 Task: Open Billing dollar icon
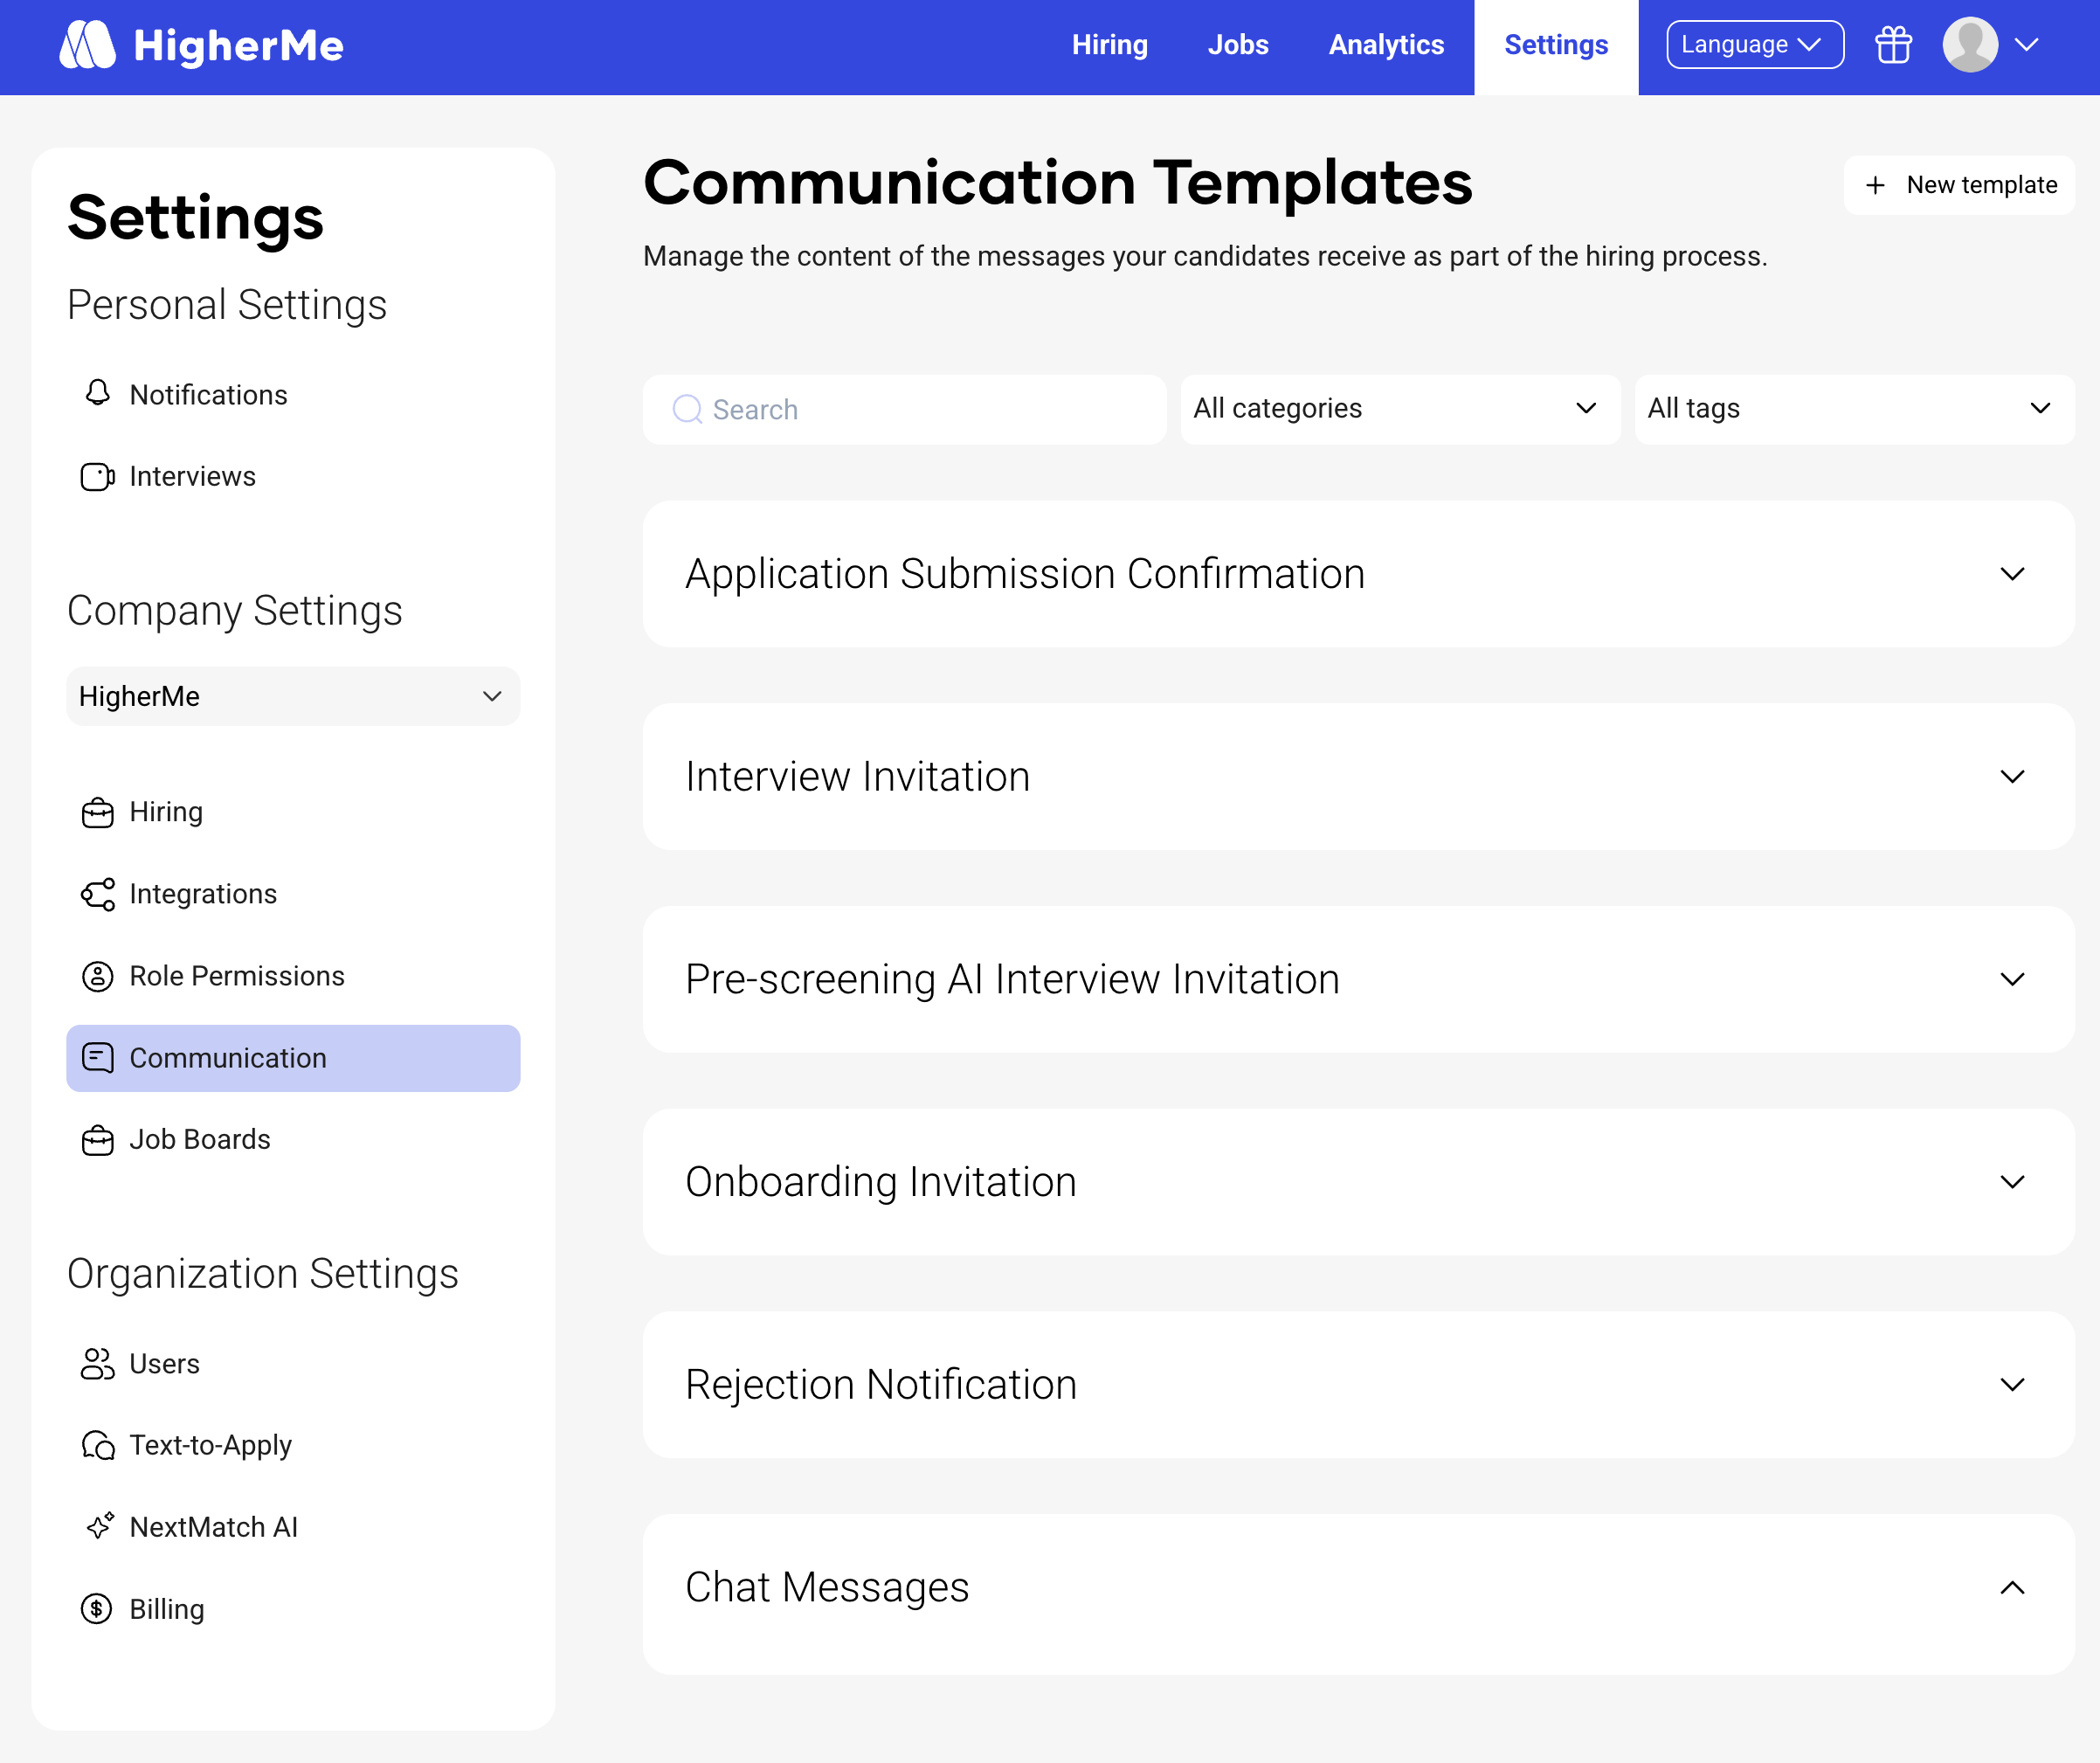tap(97, 1609)
